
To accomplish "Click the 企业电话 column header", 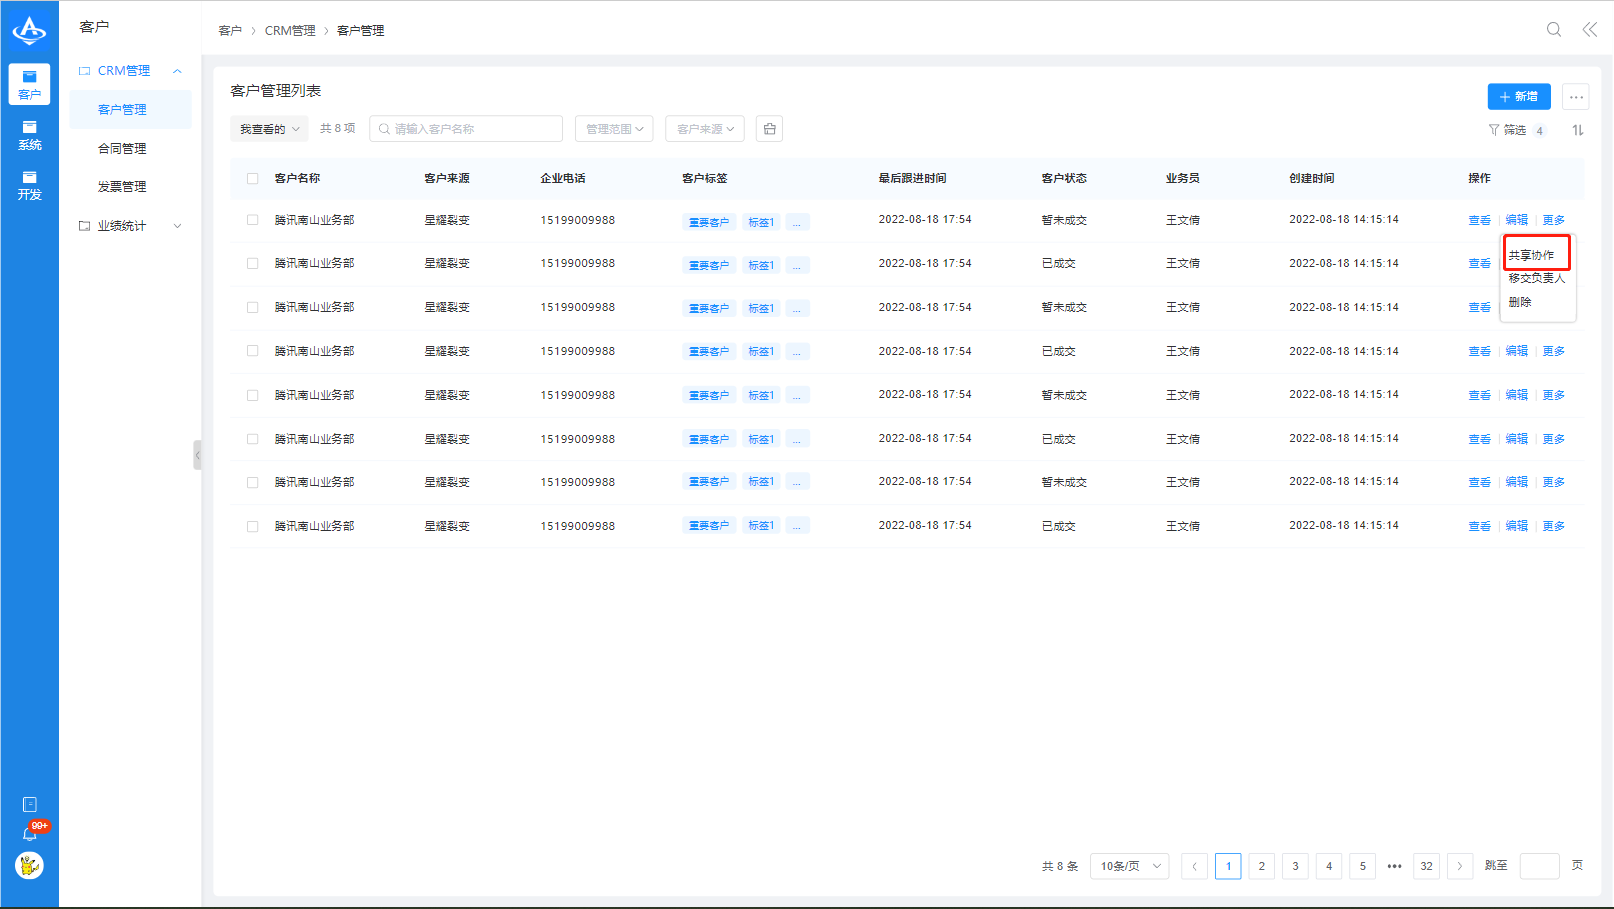I will tap(563, 178).
